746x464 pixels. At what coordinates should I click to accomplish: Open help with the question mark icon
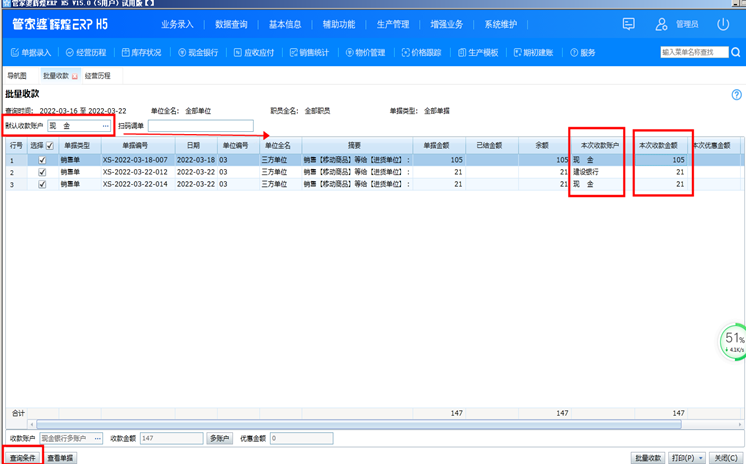(x=737, y=95)
